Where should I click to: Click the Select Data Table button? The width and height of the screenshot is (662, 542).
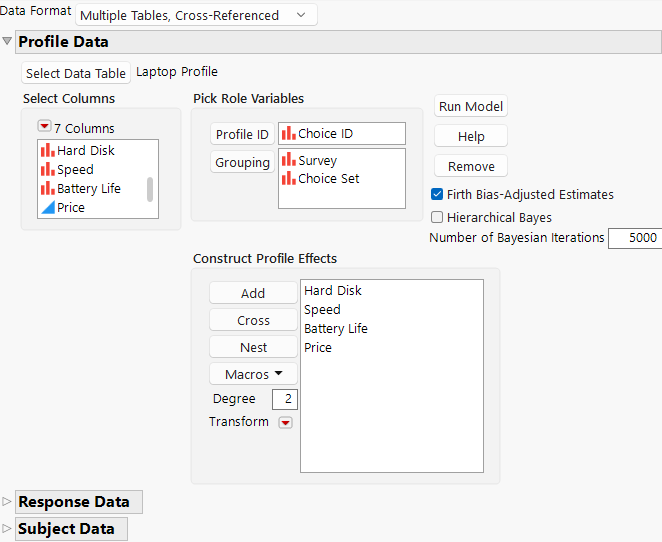(76, 73)
